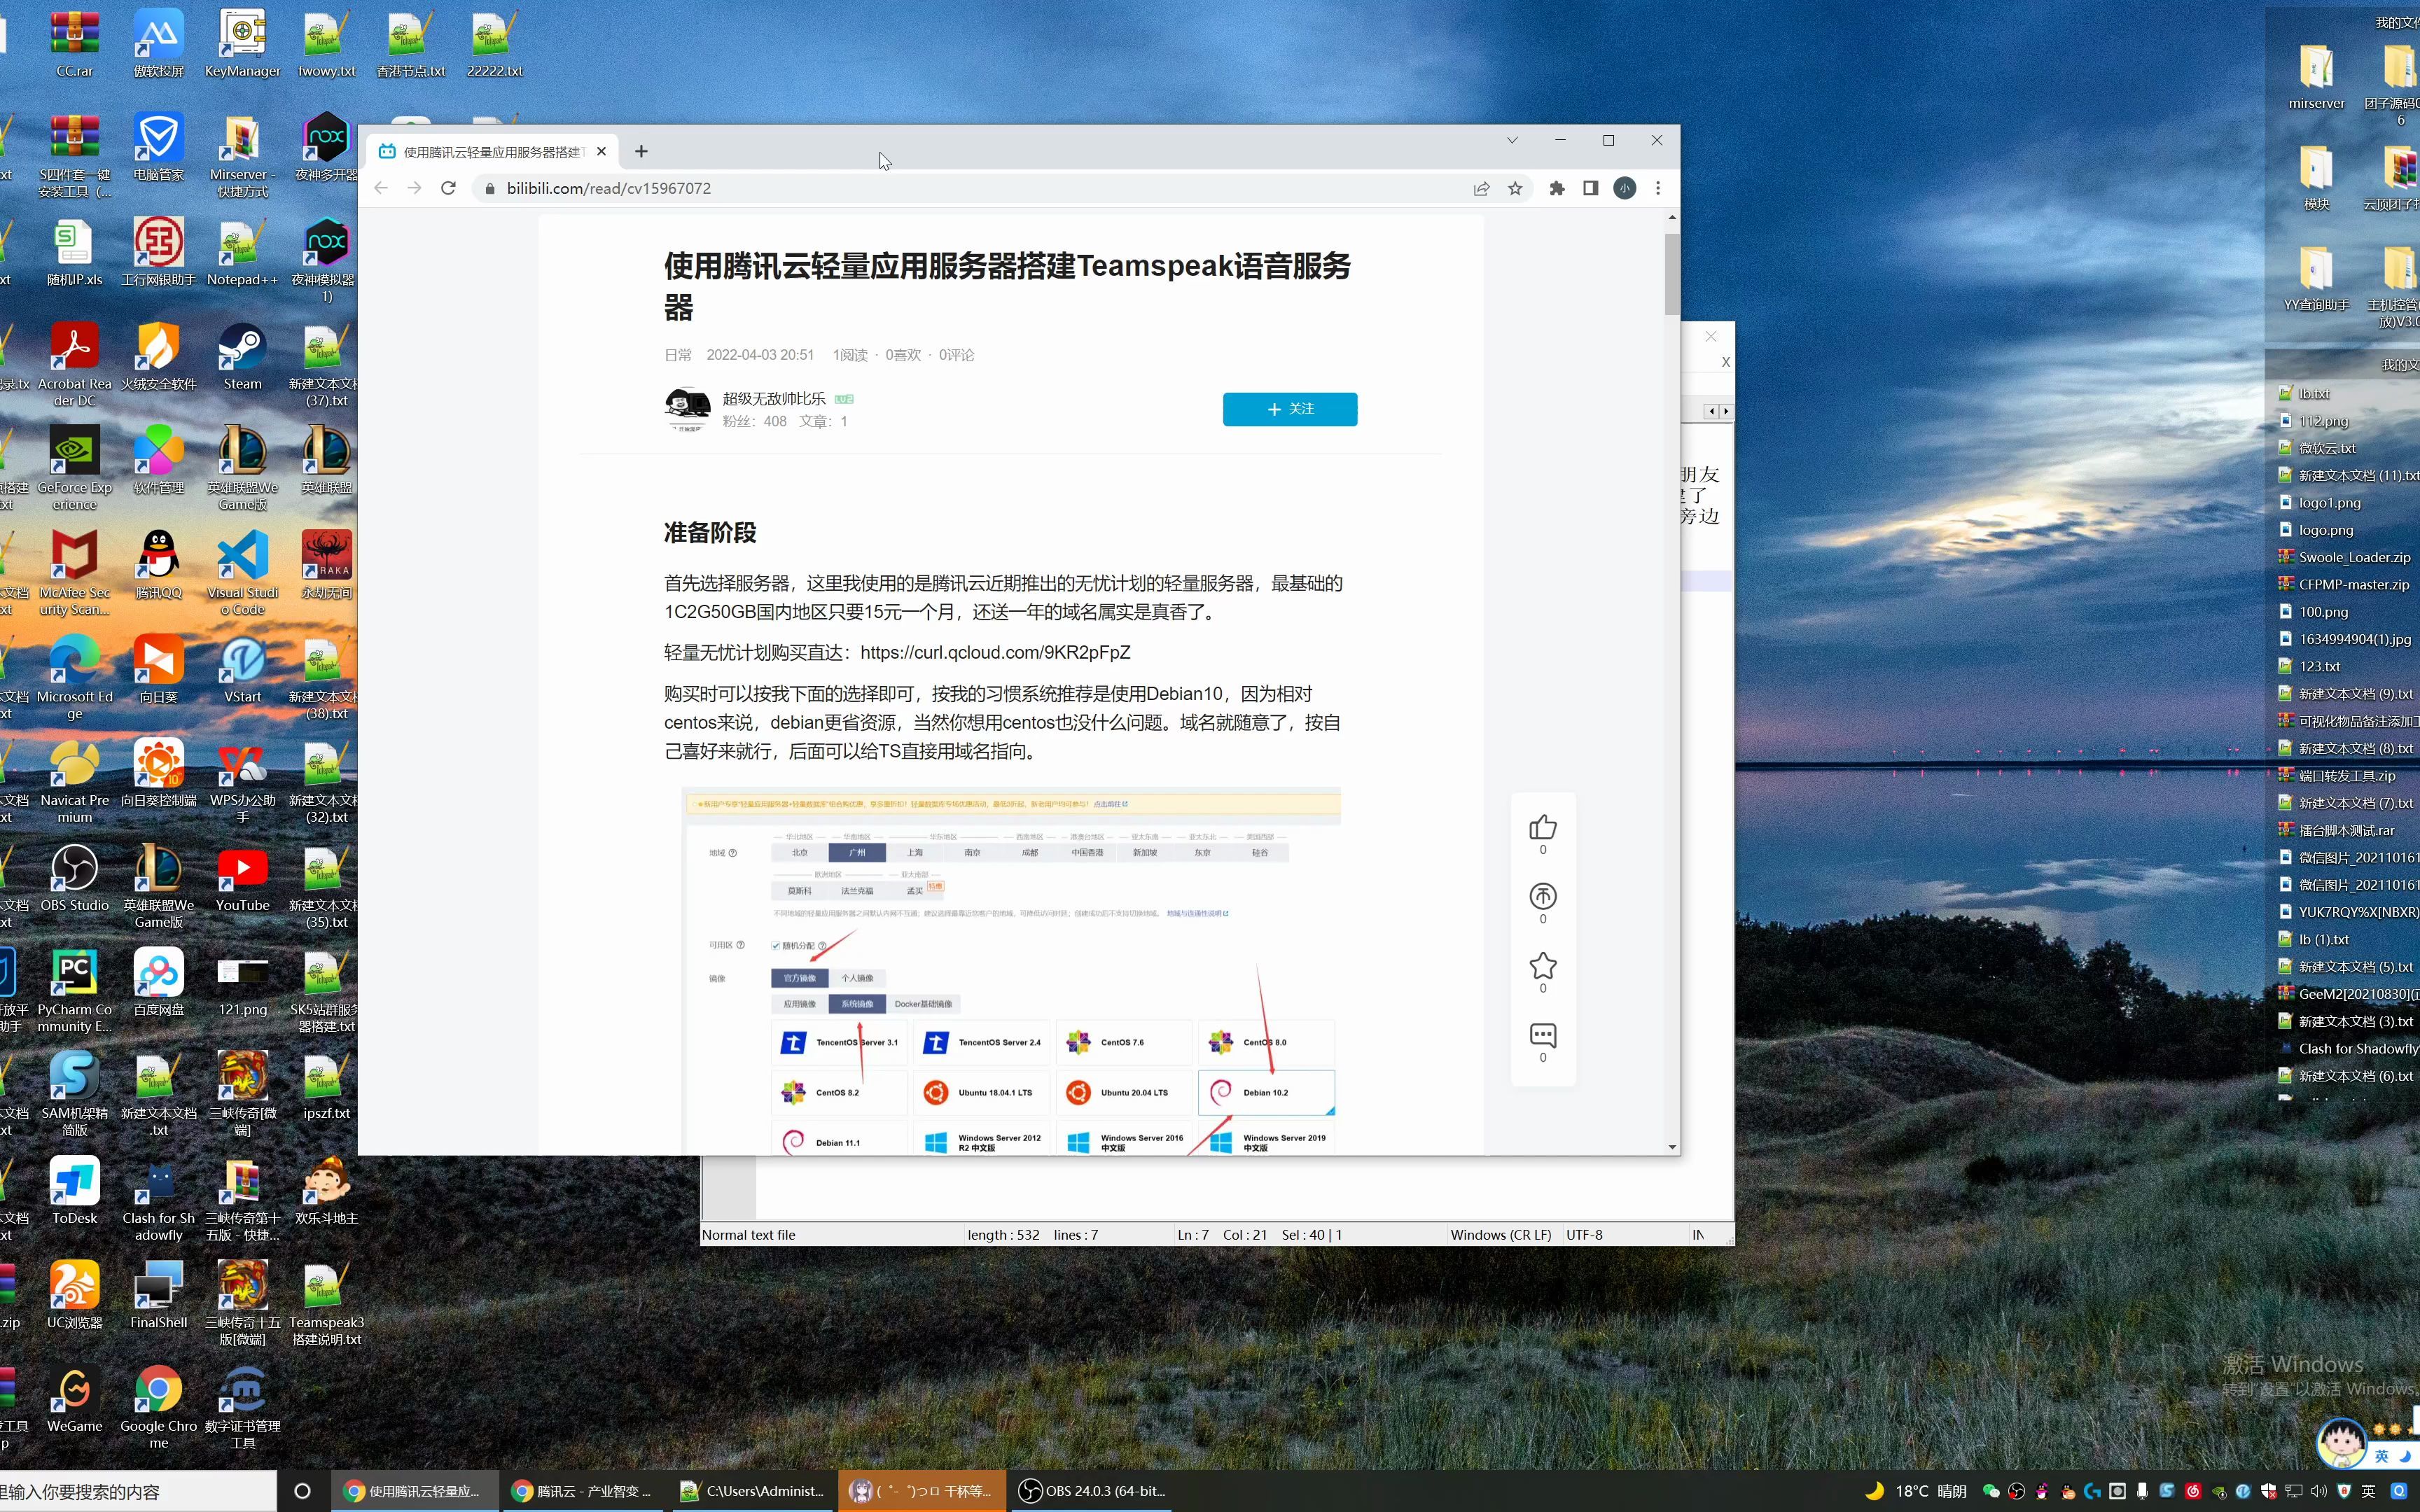Click the weather 18°C 晴朗 tray widget
The image size is (2420, 1512).
[1915, 1491]
